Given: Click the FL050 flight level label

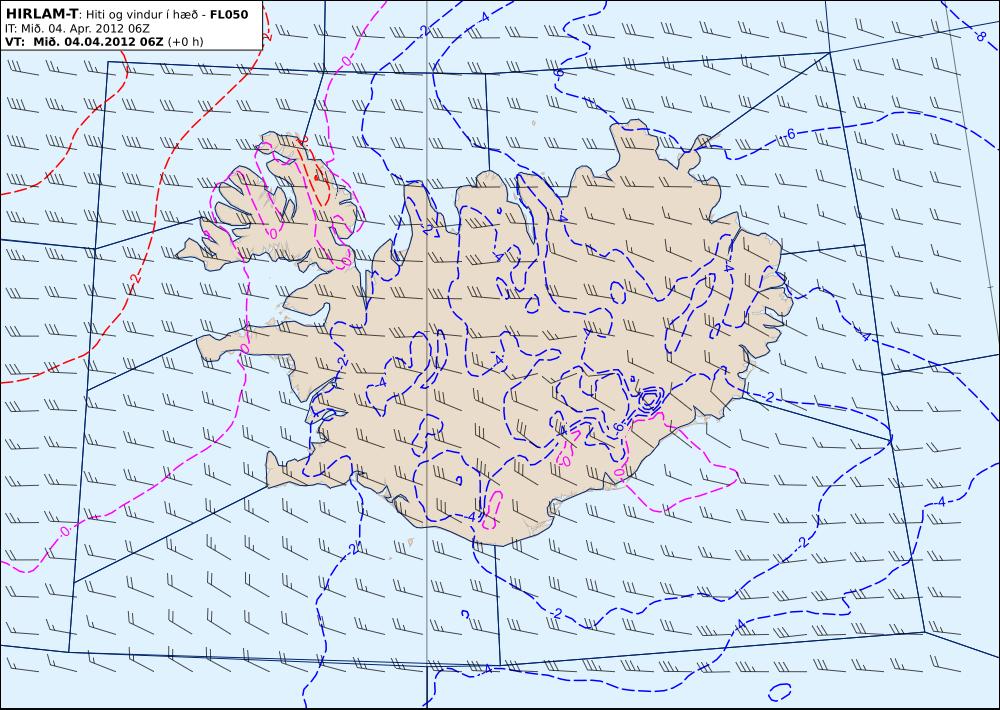Looking at the screenshot, I should pyautogui.click(x=230, y=15).
